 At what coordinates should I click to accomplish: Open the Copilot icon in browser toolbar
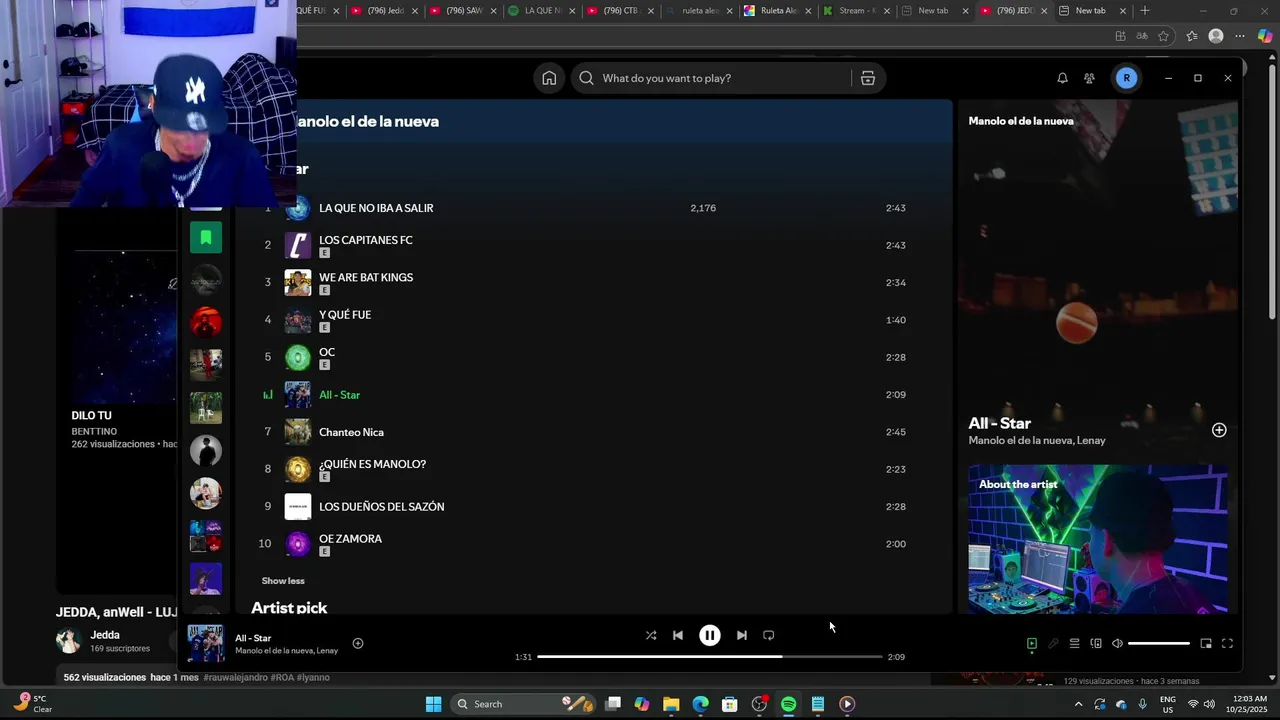click(x=1265, y=36)
